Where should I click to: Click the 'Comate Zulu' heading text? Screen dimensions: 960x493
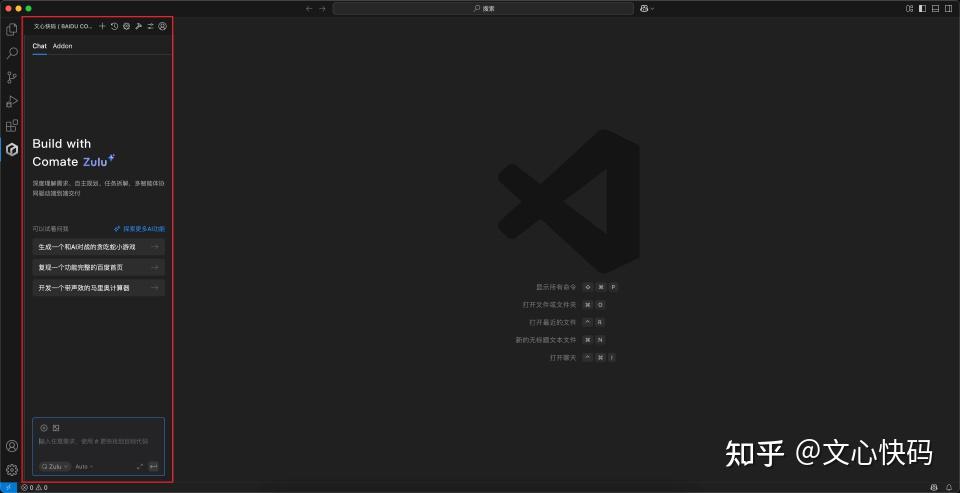coord(73,162)
